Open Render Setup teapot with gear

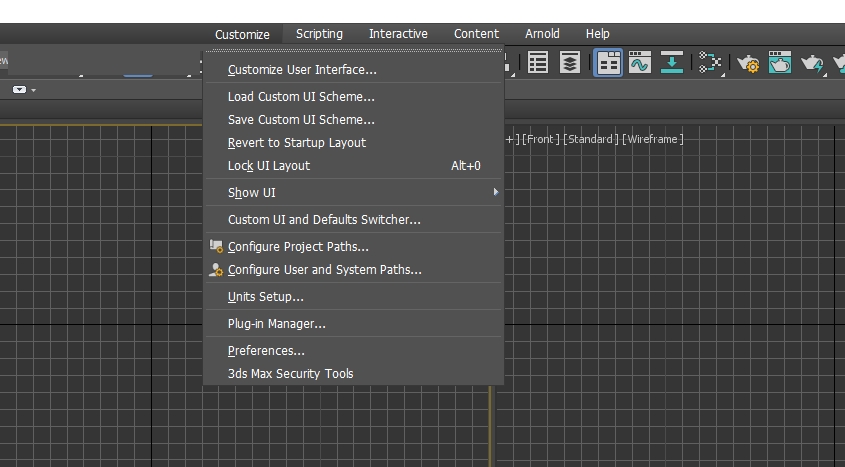pos(748,64)
